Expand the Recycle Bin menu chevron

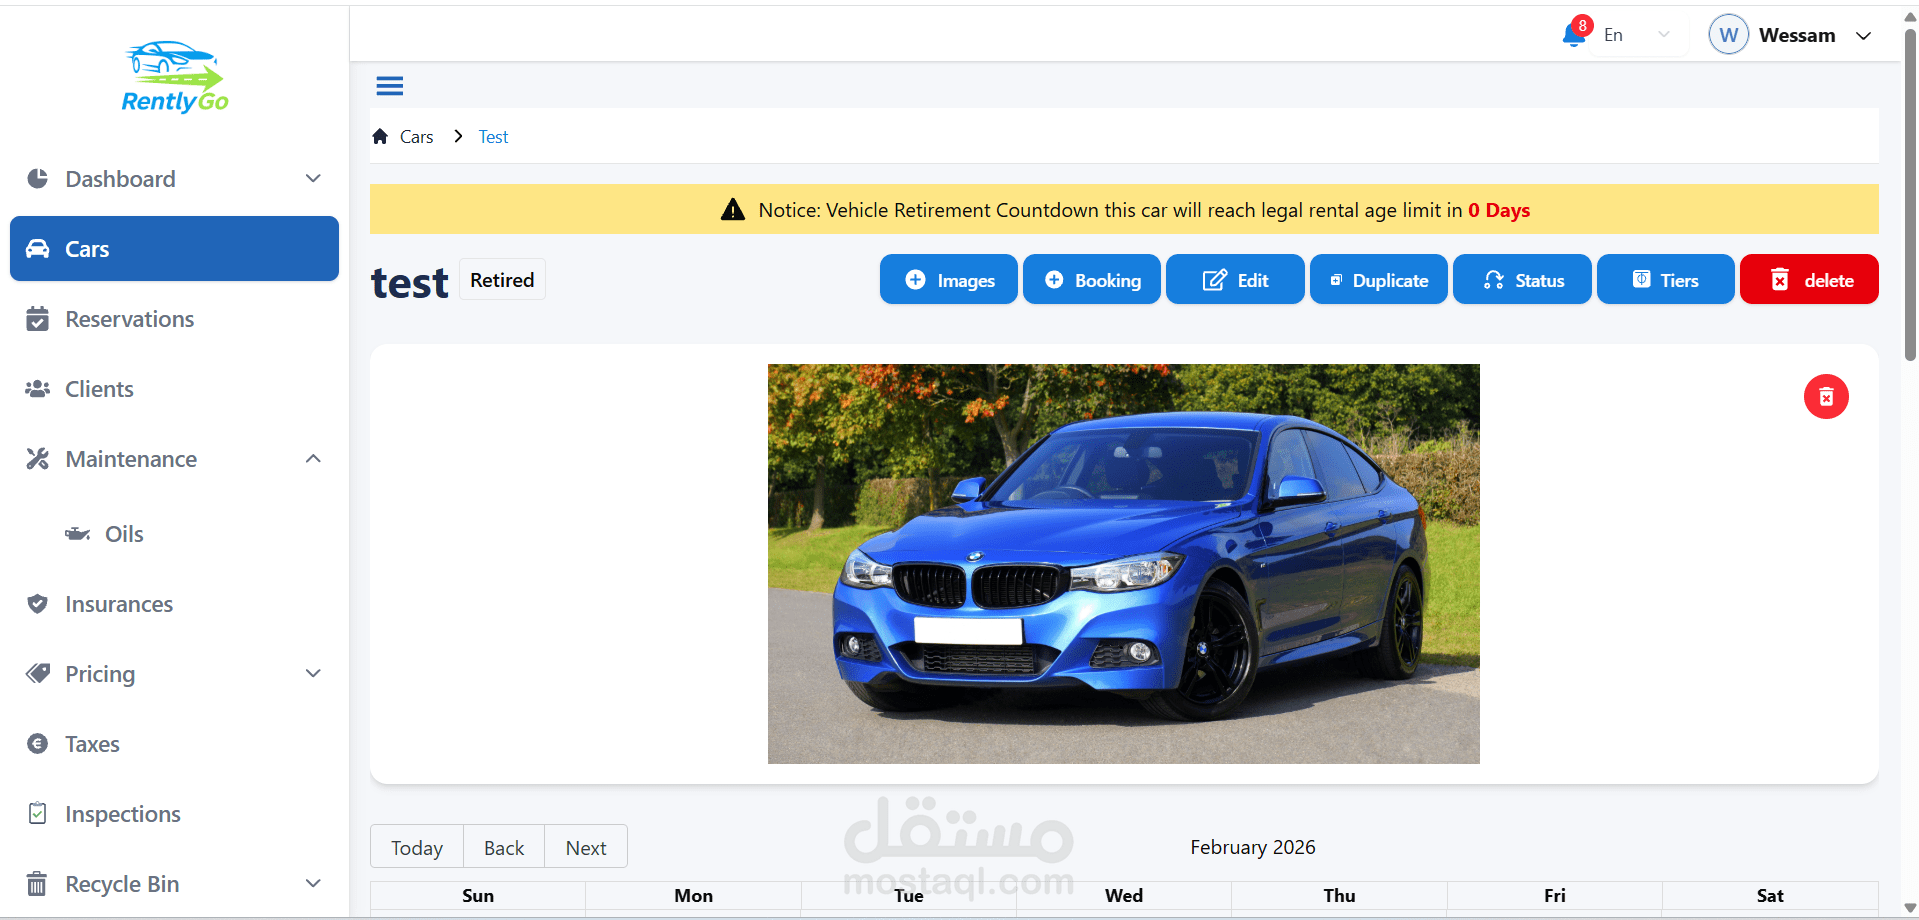pos(313,884)
